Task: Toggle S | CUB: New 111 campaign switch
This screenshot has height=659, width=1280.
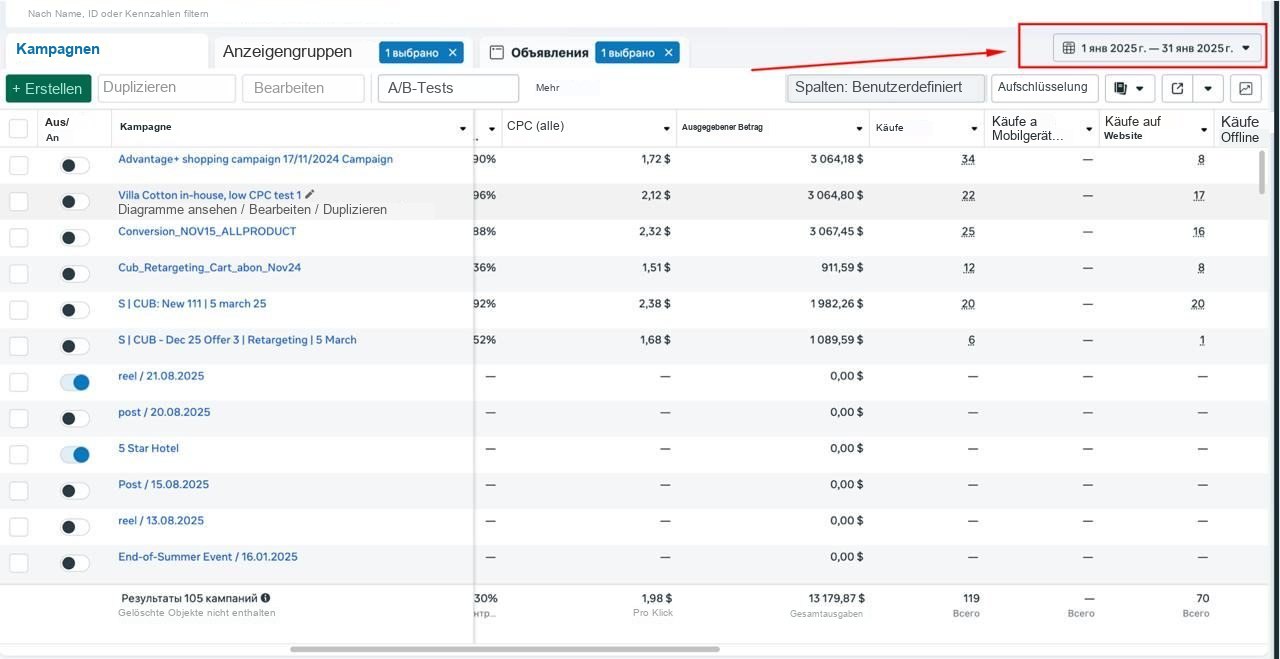Action: 75,310
